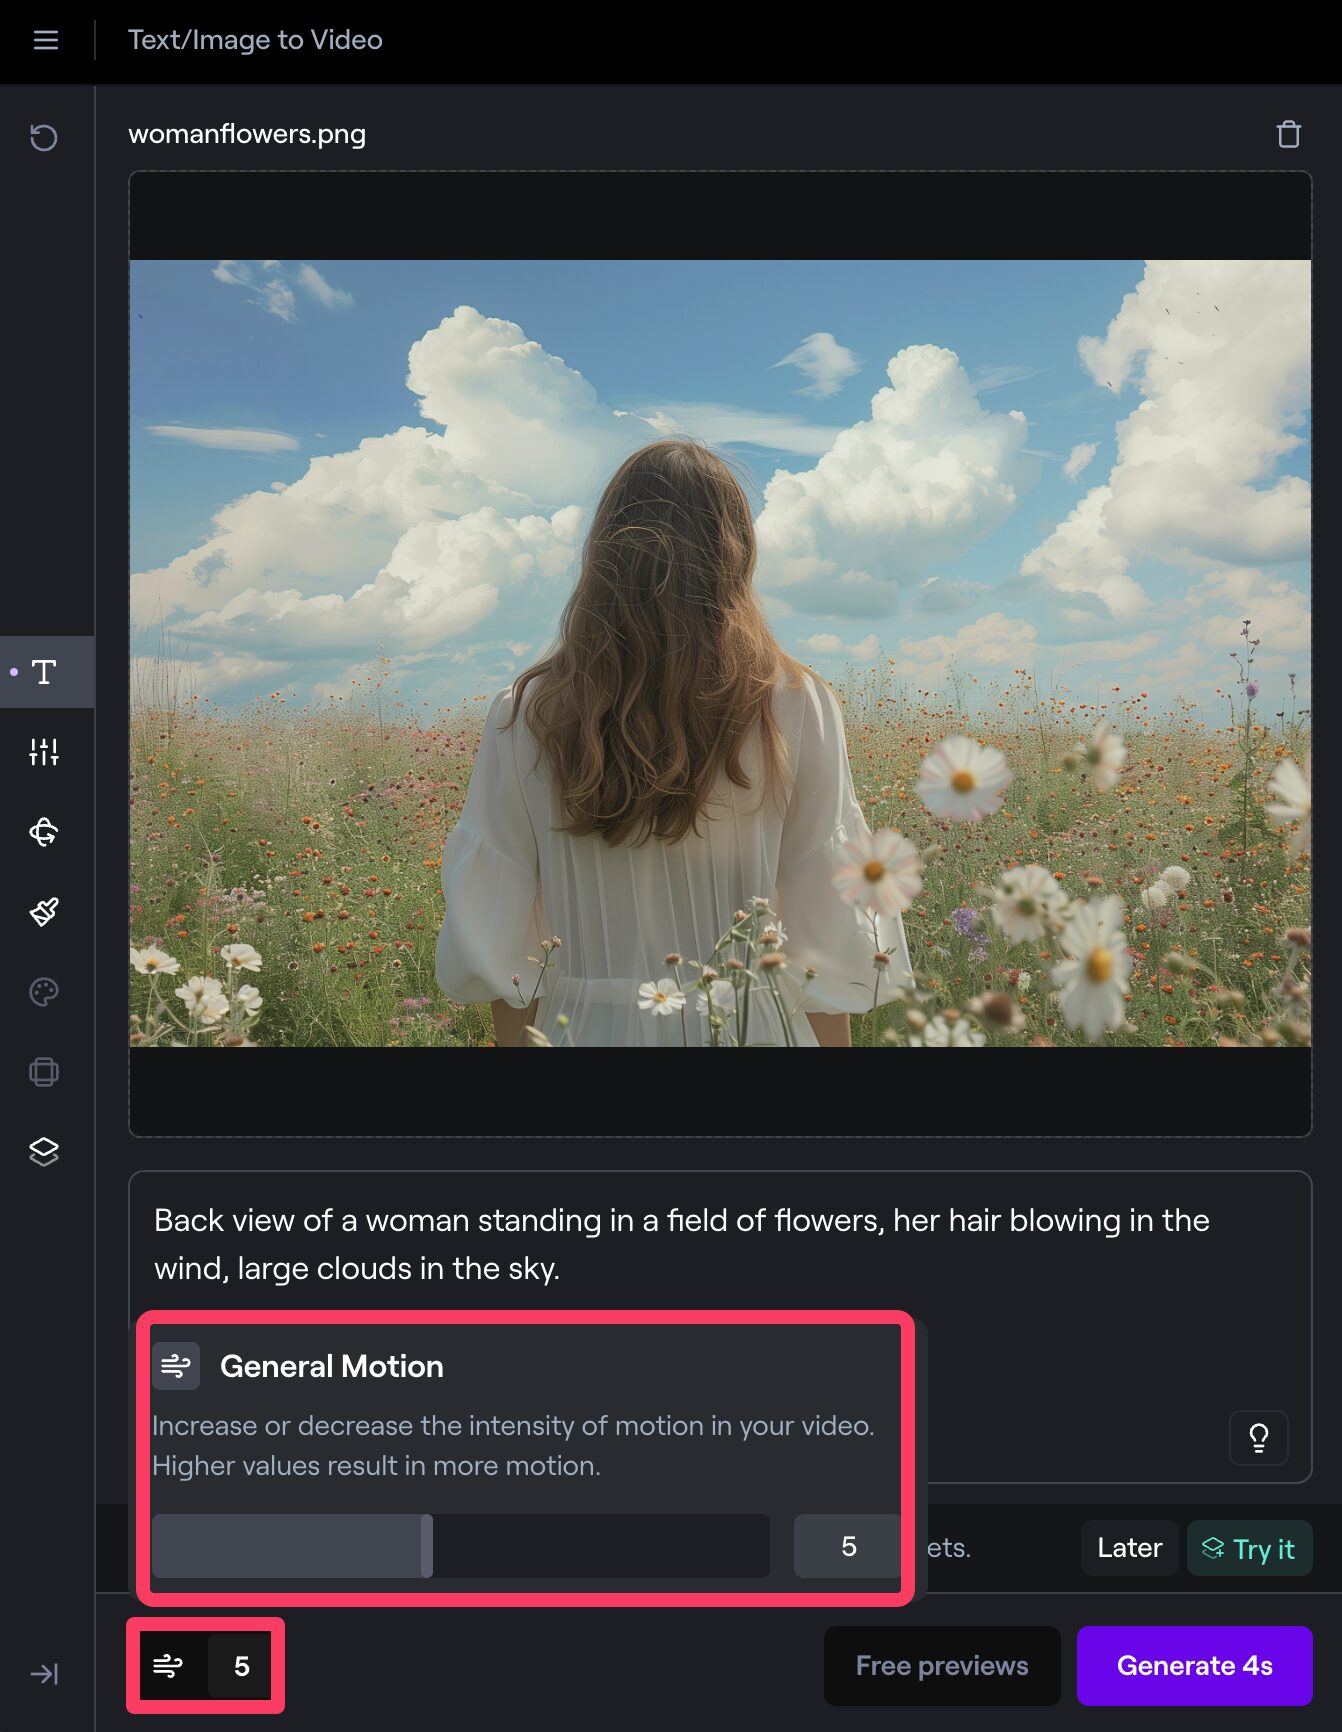Expand the collapsed sidebar arrow
This screenshot has width=1342, height=1732.
point(44,1674)
